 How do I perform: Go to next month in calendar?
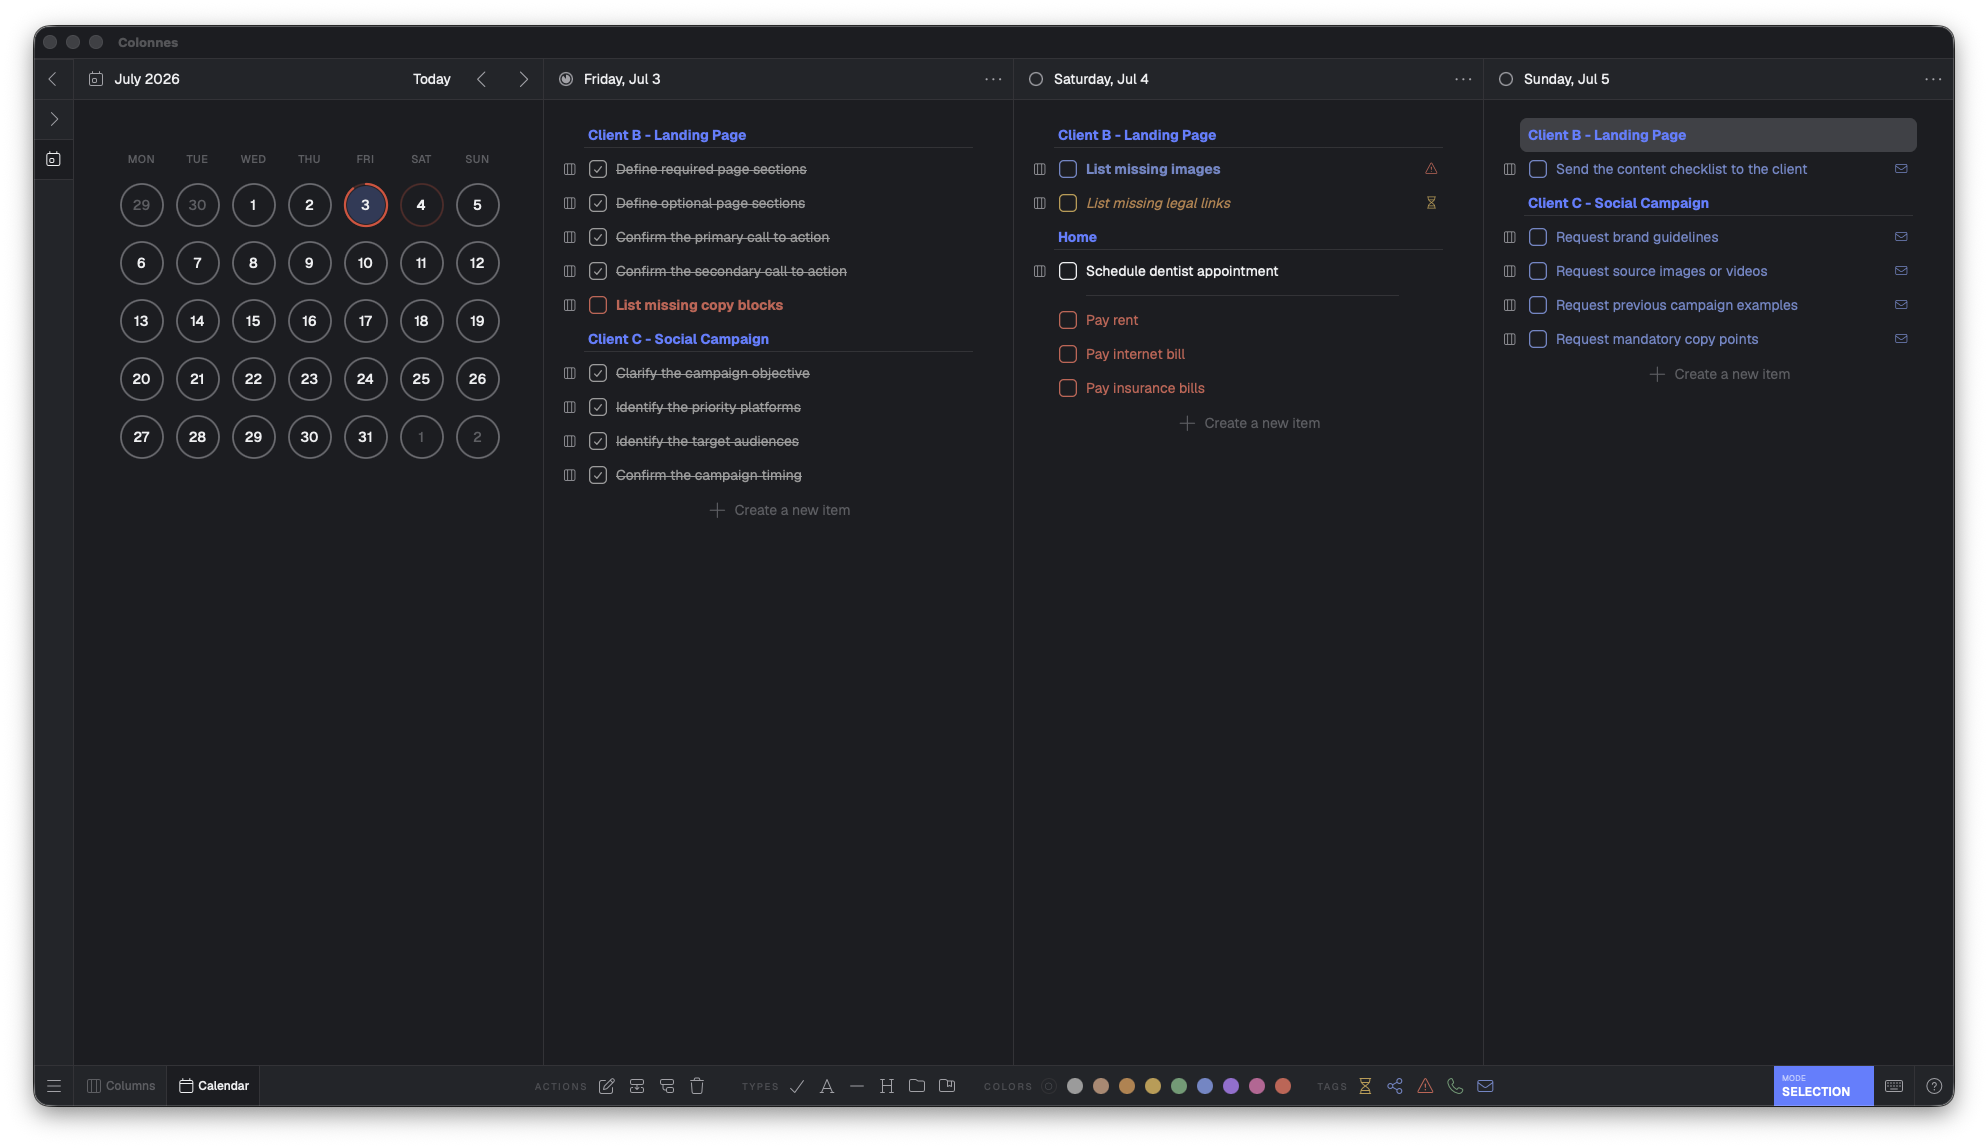[x=523, y=79]
